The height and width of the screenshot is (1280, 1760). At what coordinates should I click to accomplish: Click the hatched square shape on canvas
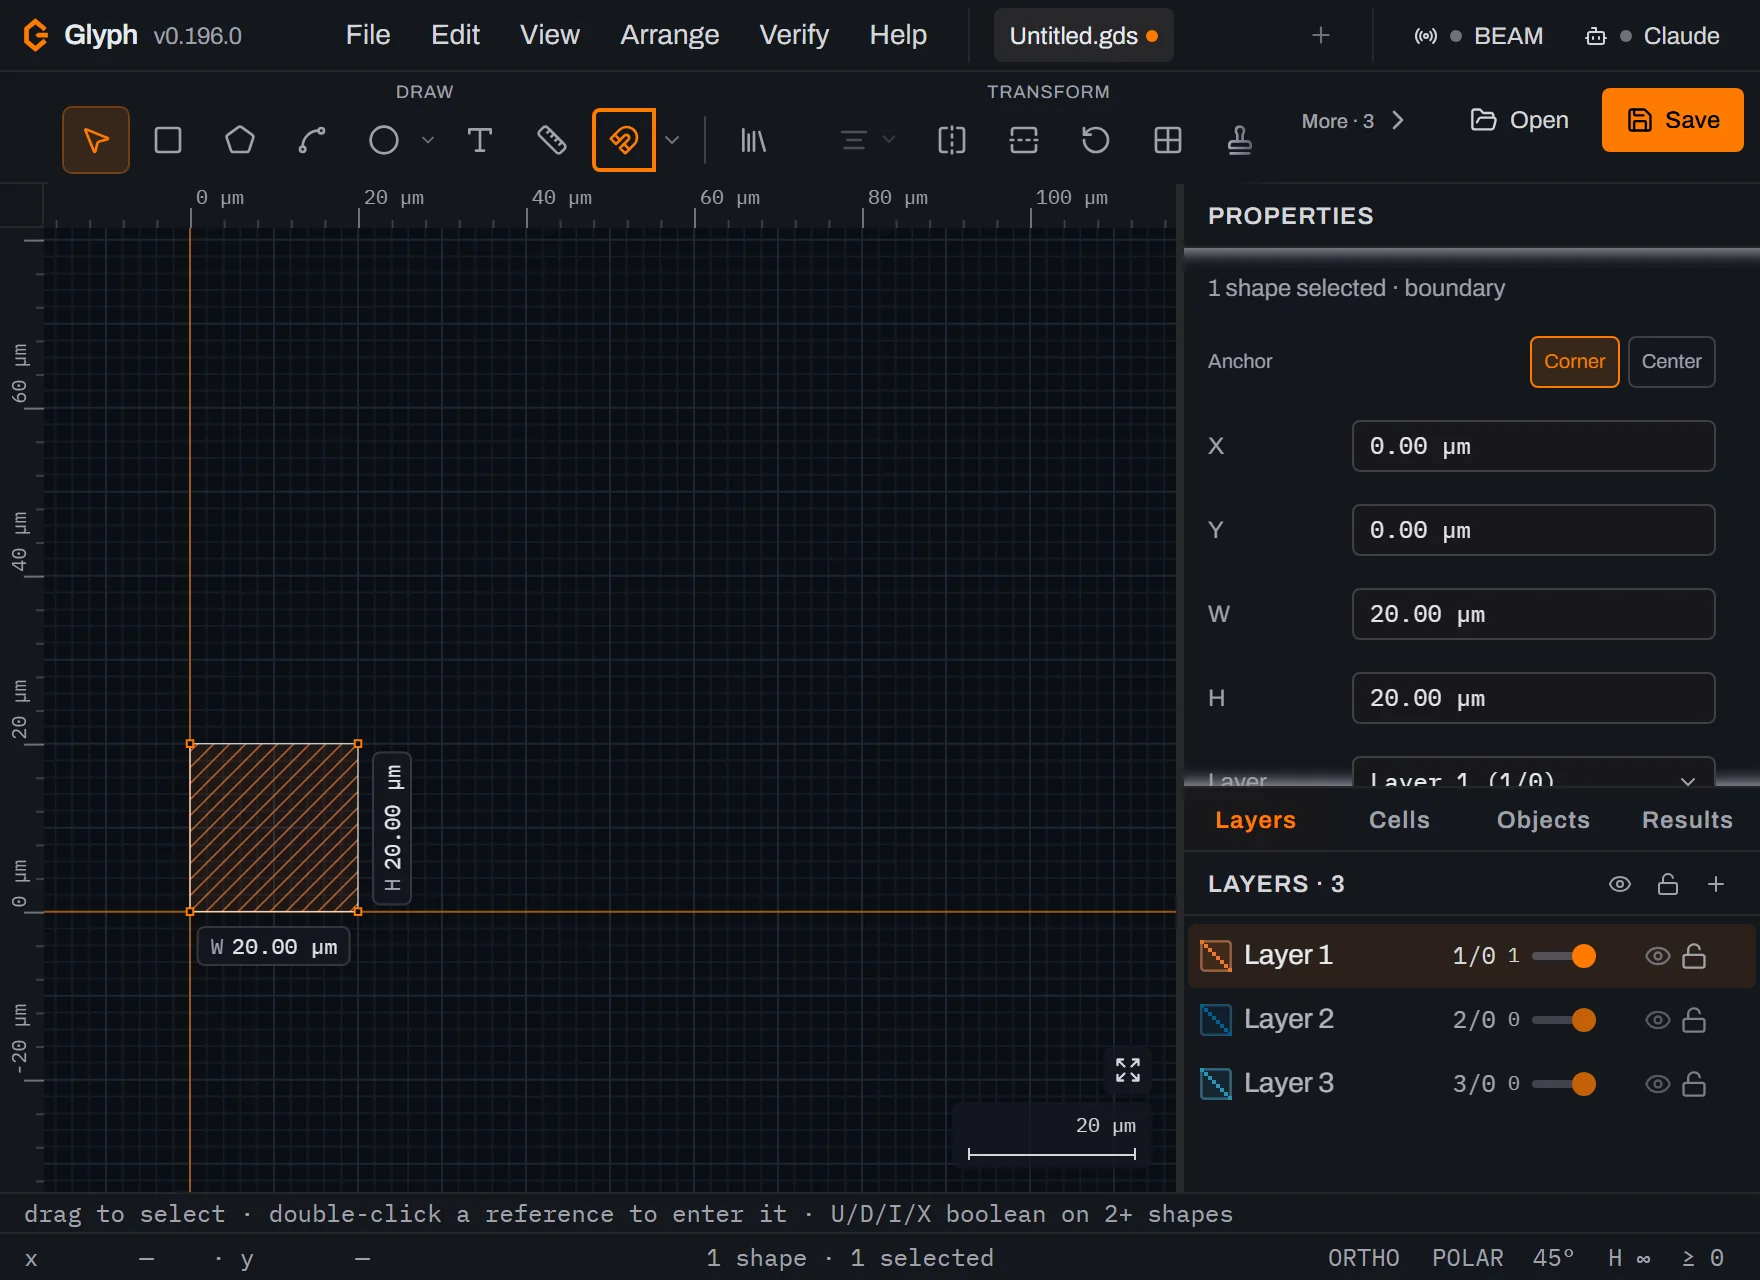pos(274,828)
